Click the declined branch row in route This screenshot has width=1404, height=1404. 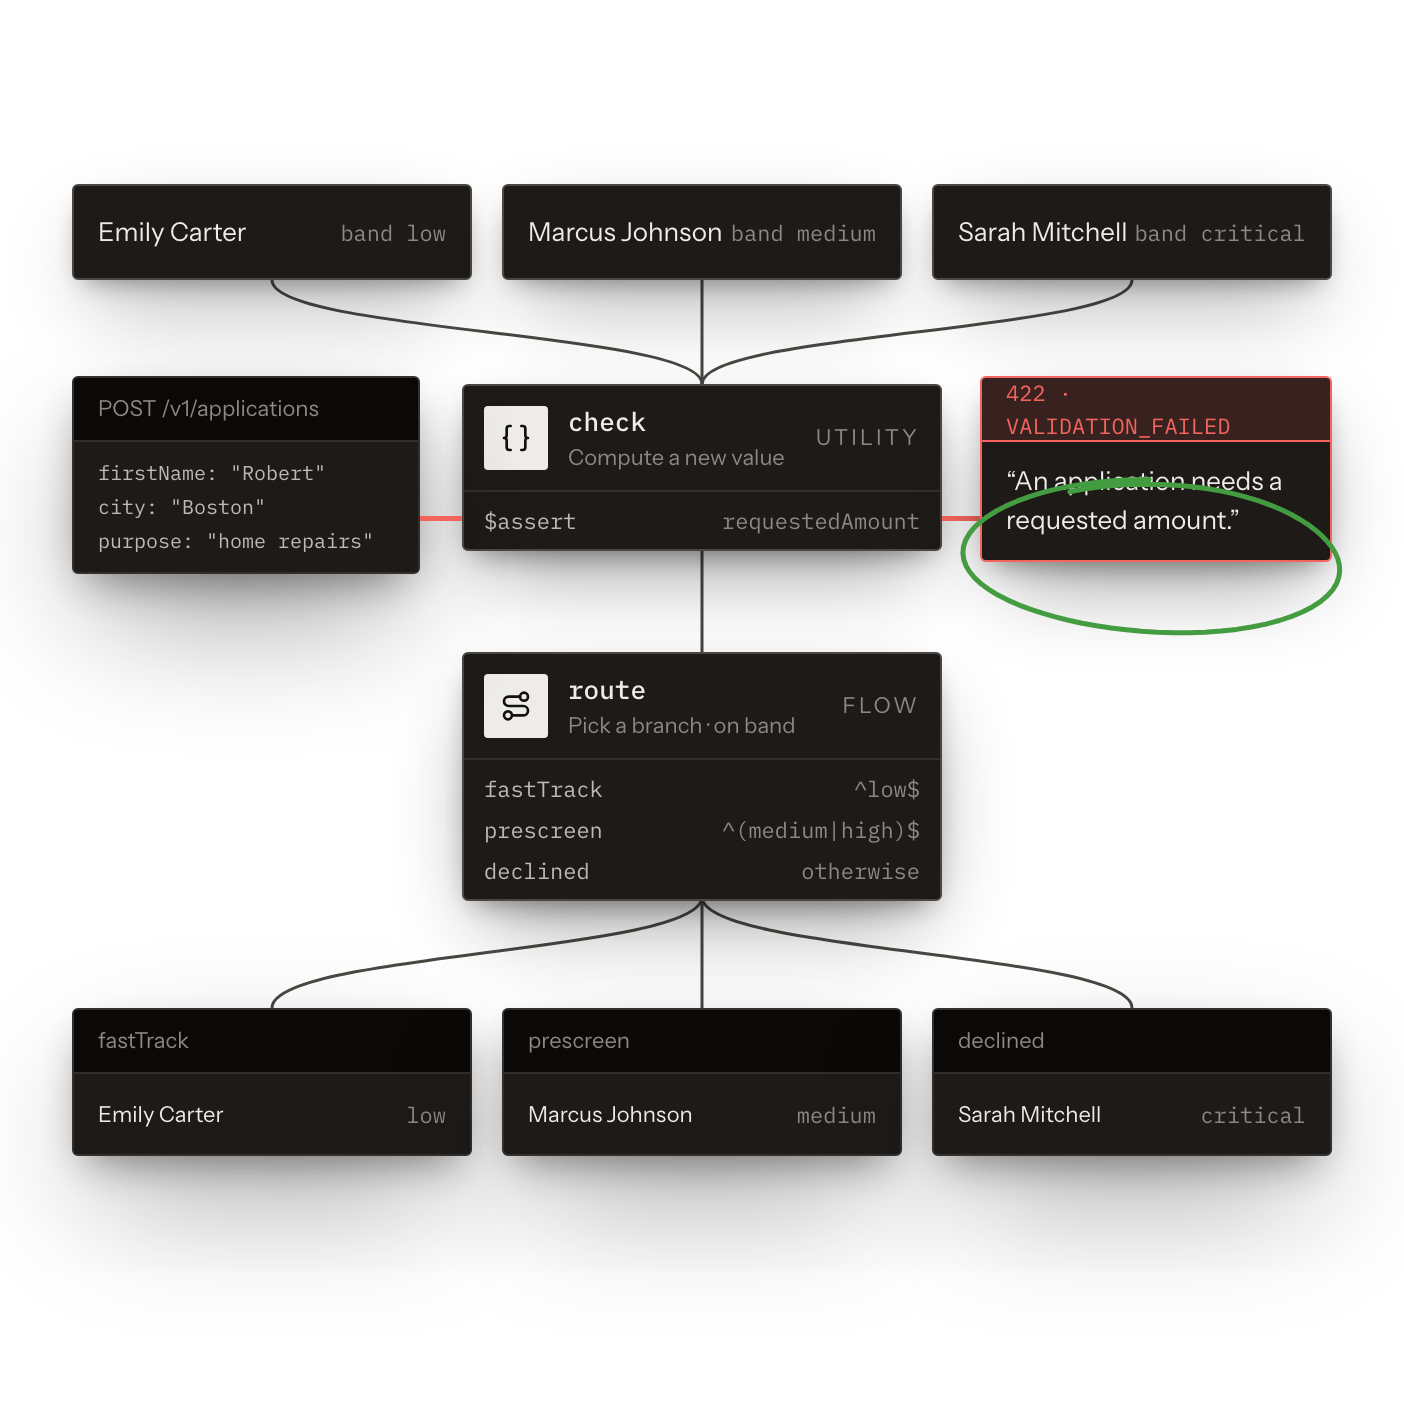702,871
